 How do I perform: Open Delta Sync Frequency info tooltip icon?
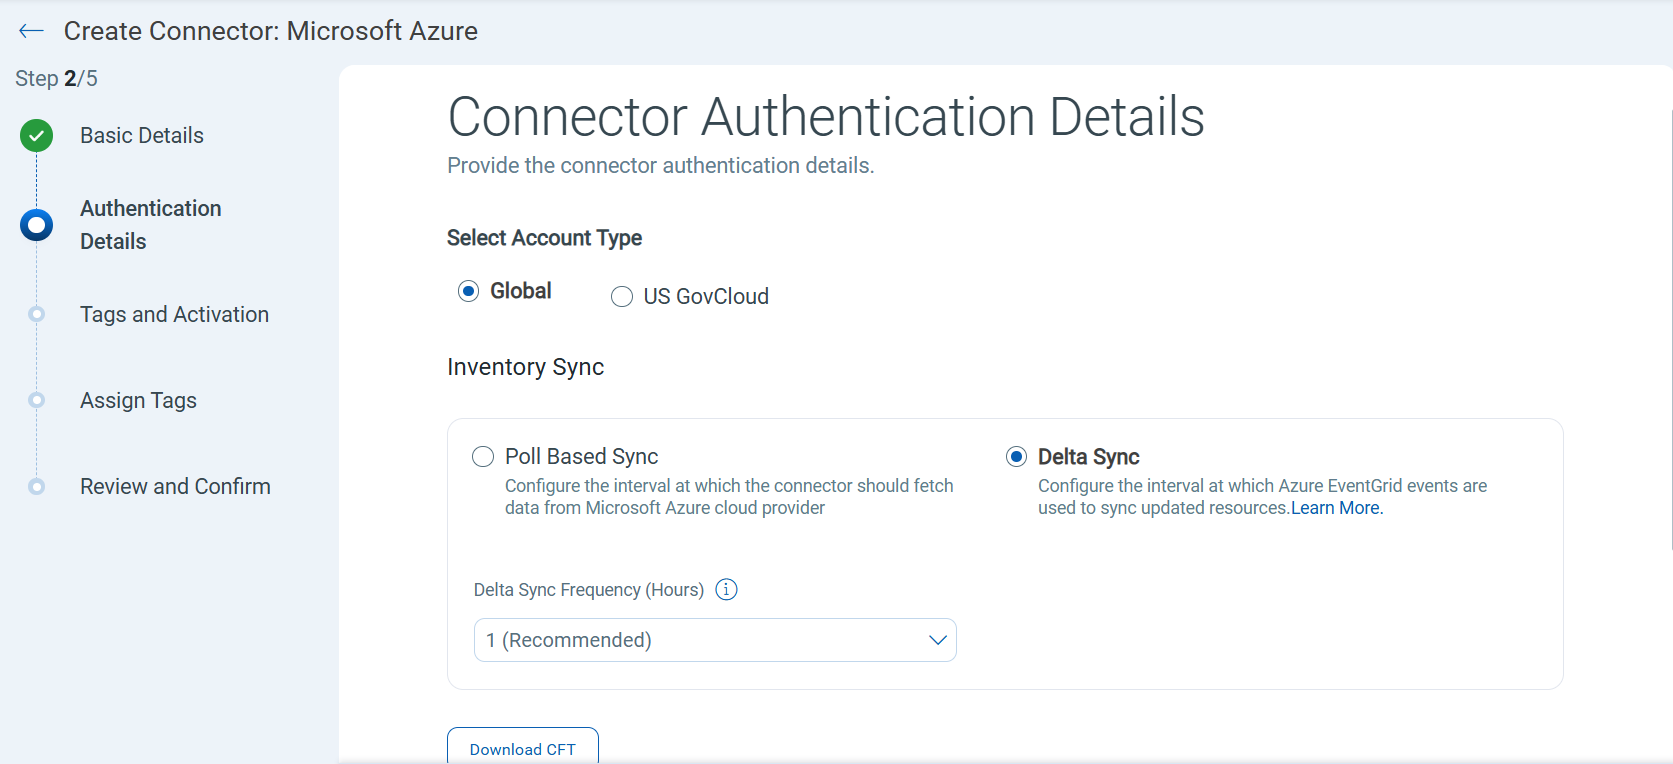tap(727, 589)
